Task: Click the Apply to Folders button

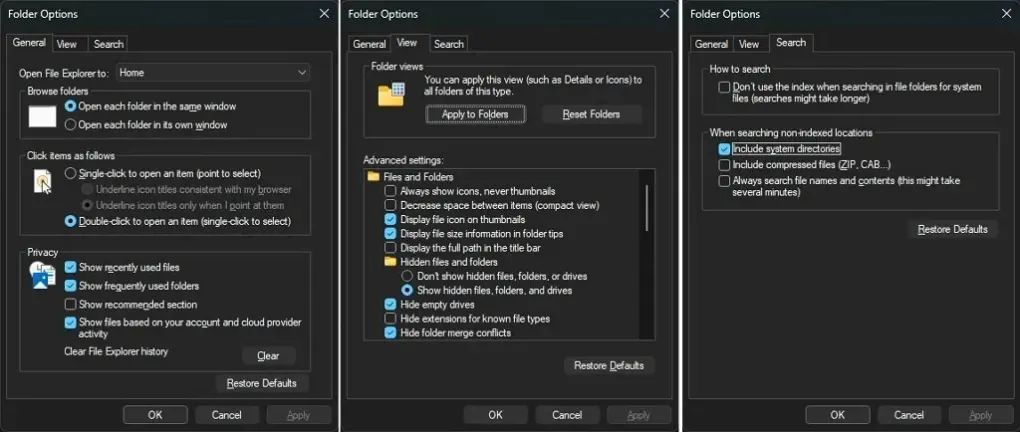Action: click(x=475, y=114)
